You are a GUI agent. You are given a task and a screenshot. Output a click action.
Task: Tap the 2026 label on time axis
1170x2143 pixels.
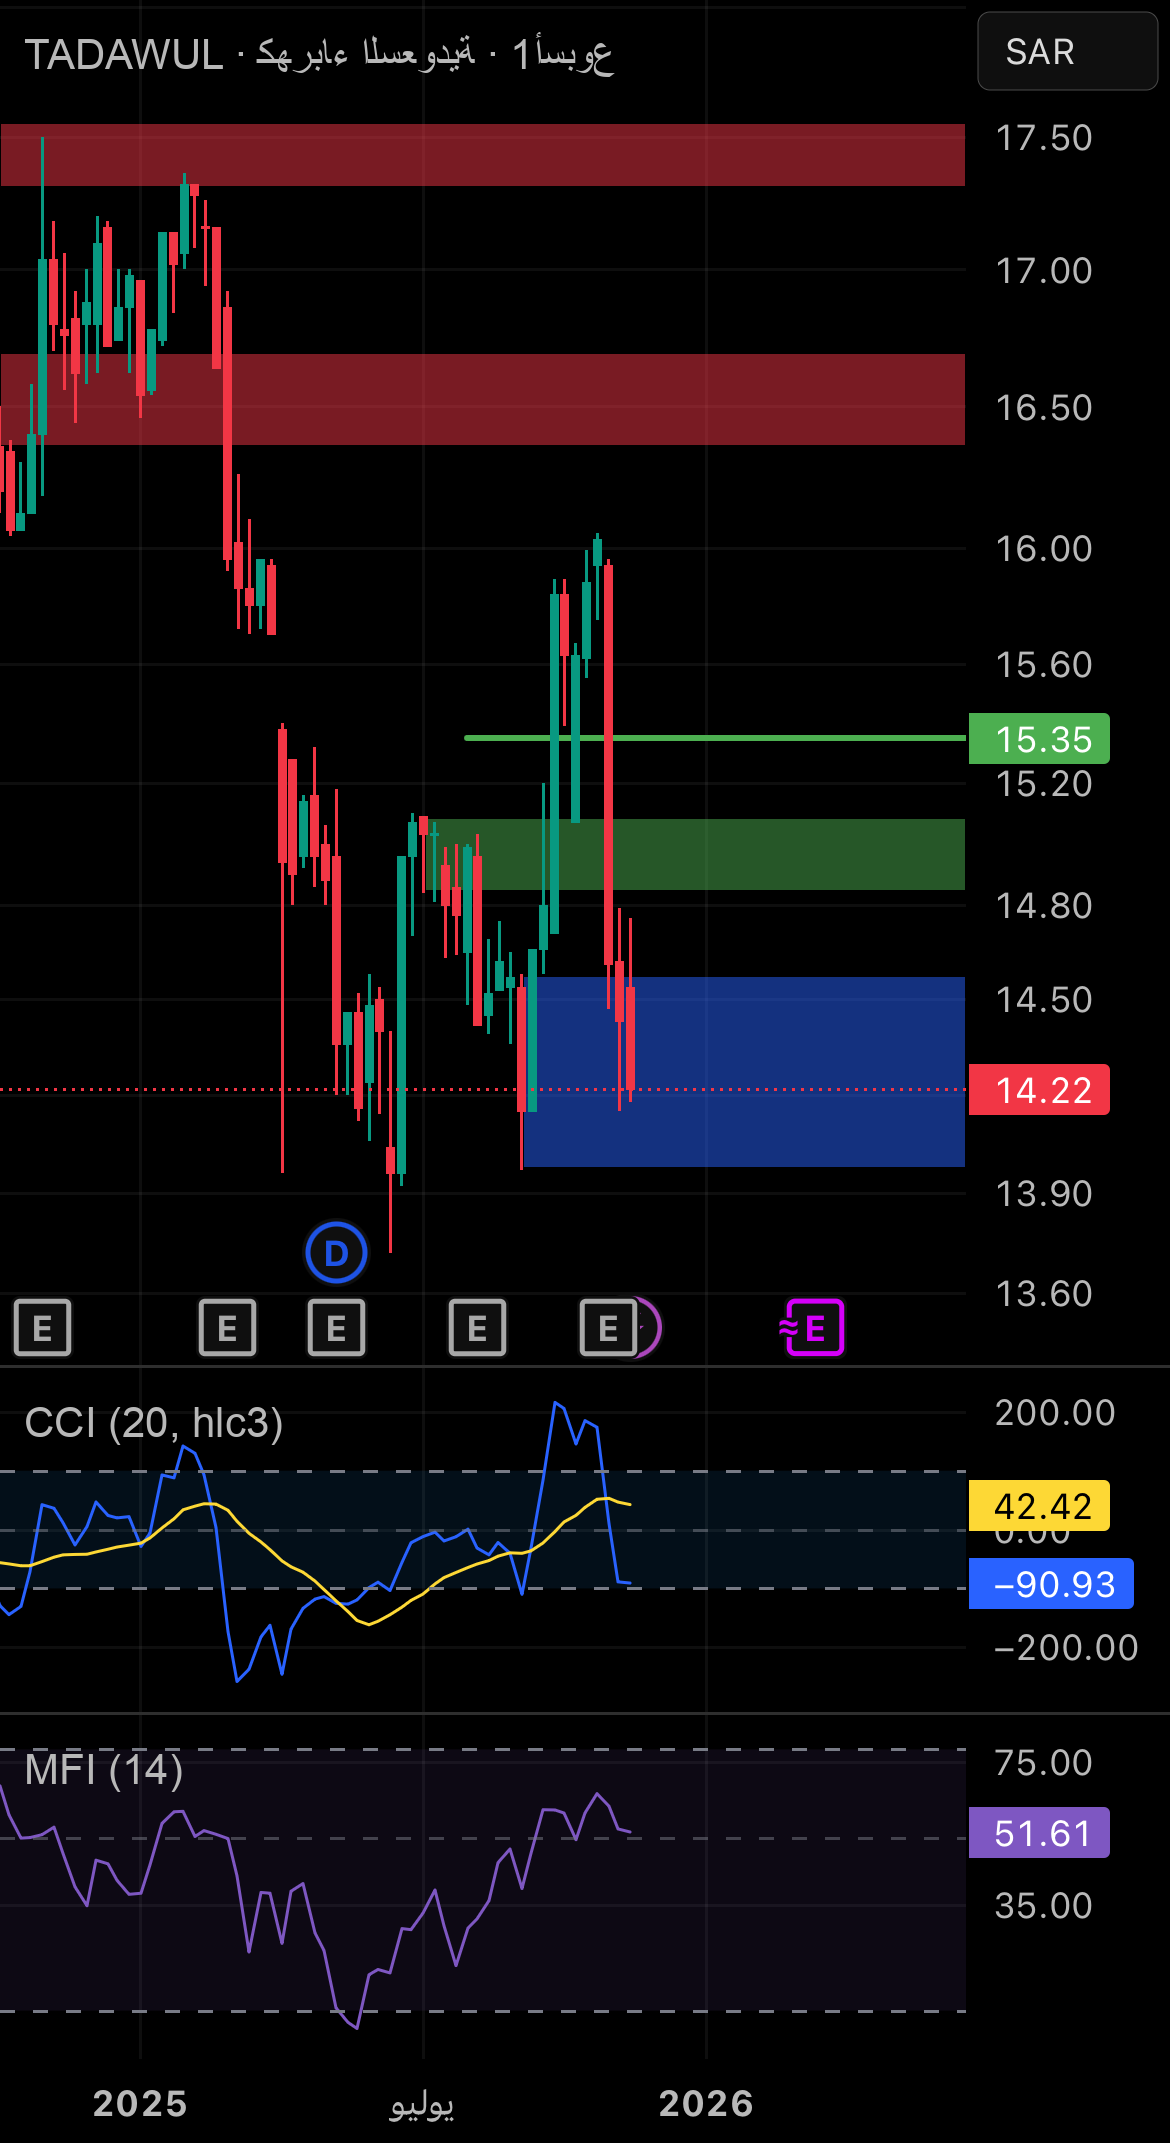(x=706, y=2103)
